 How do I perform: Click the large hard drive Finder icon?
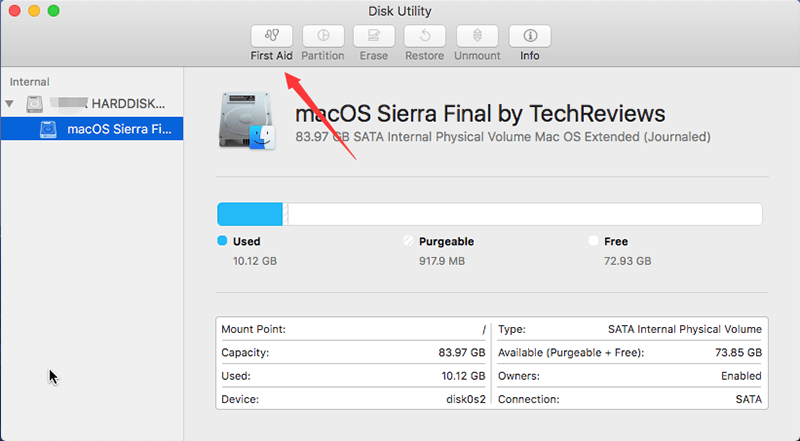248,121
